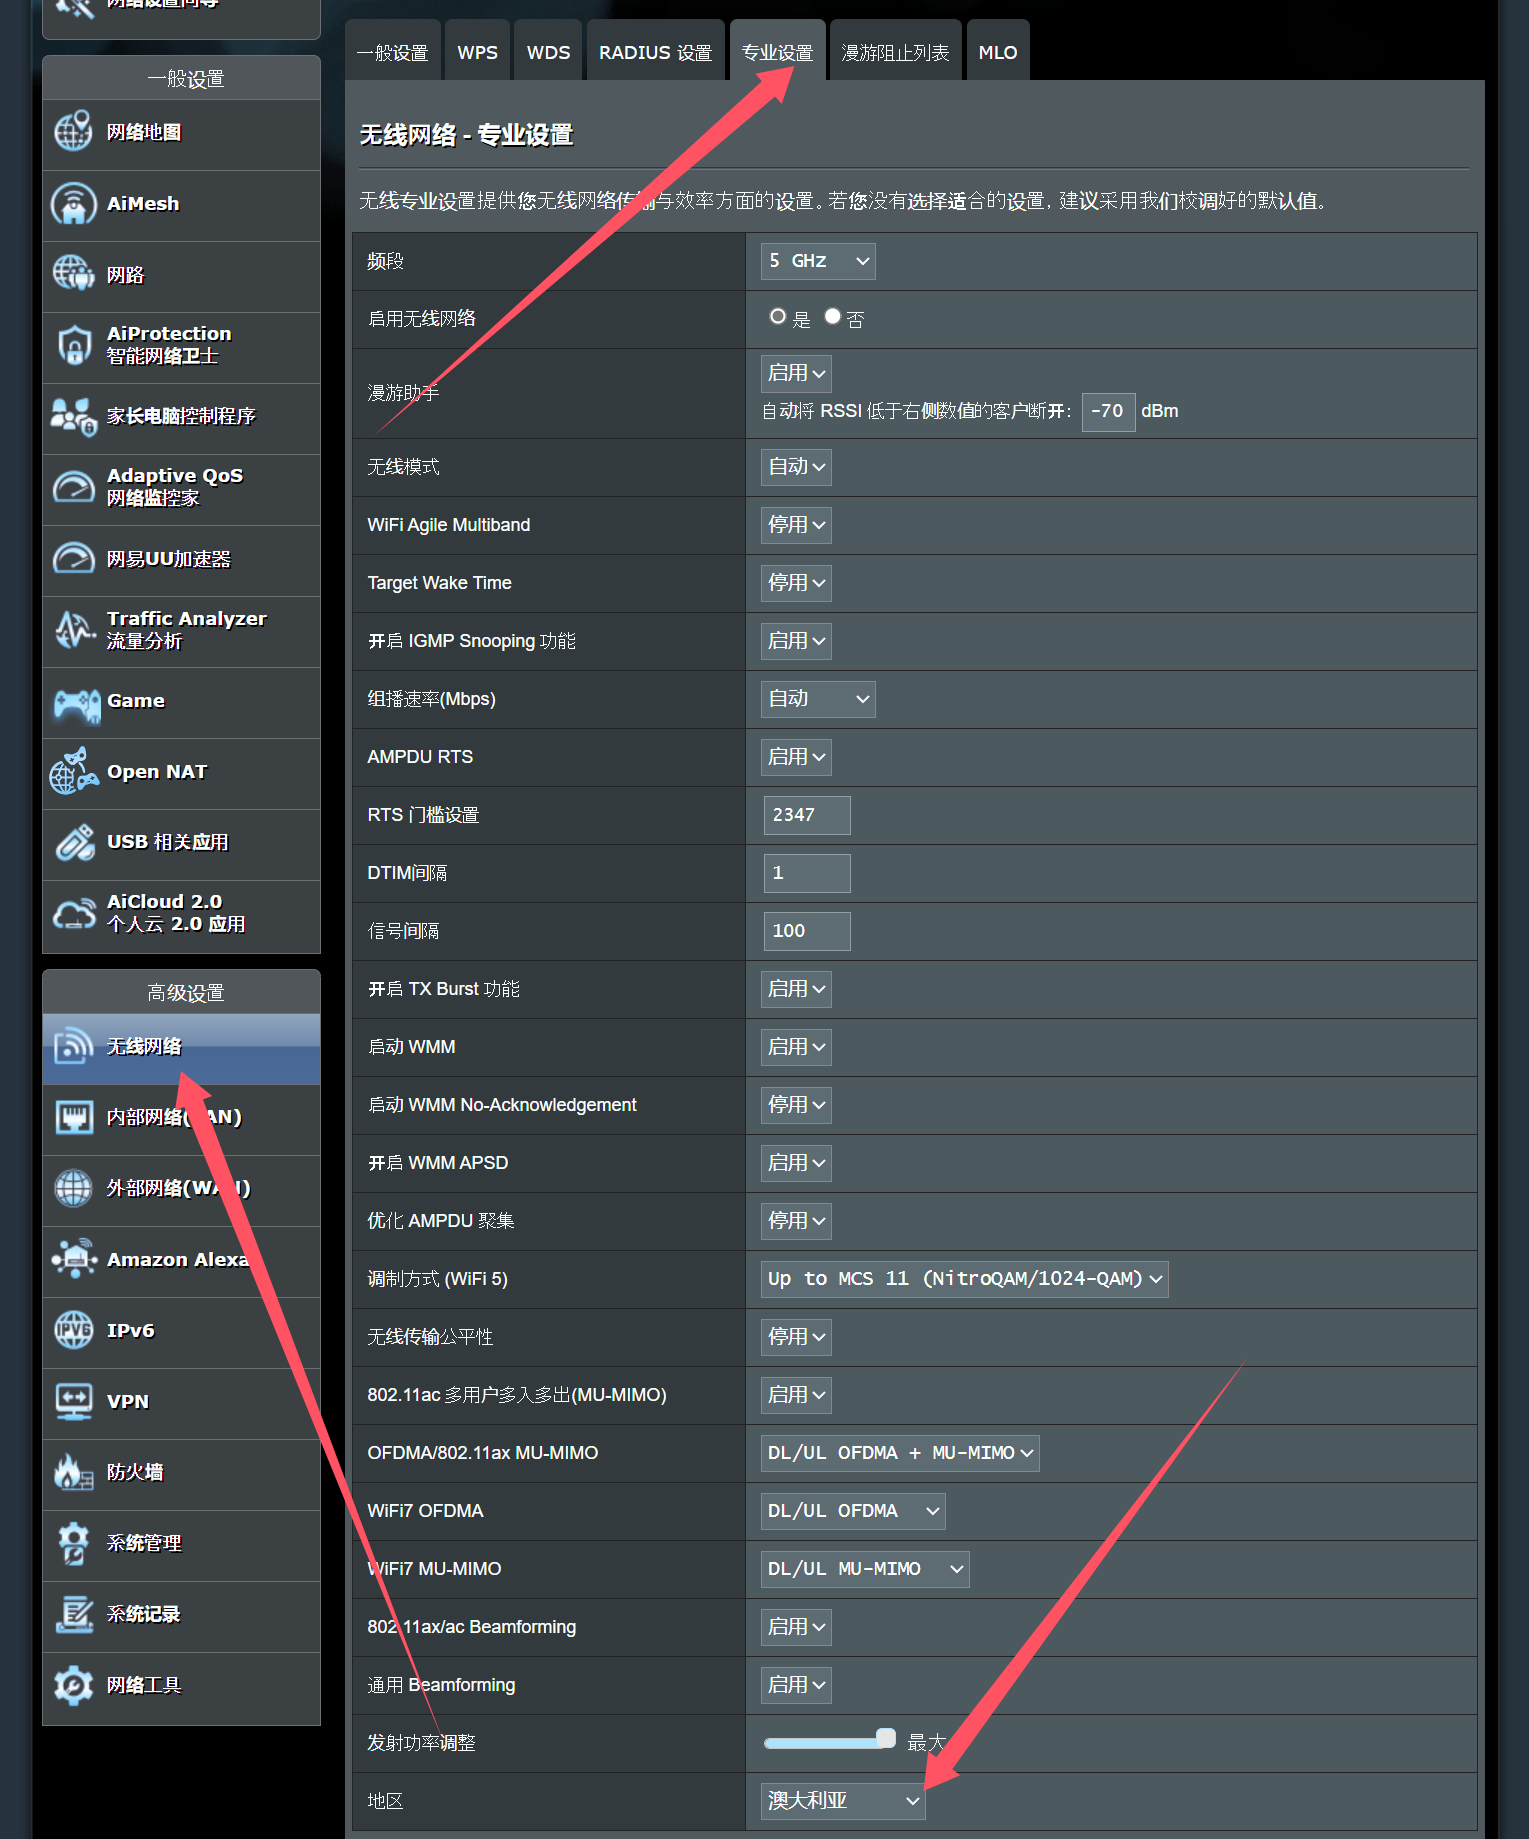Expand the 频段 5 GHz dropdown
The height and width of the screenshot is (1839, 1529).
[x=818, y=261]
